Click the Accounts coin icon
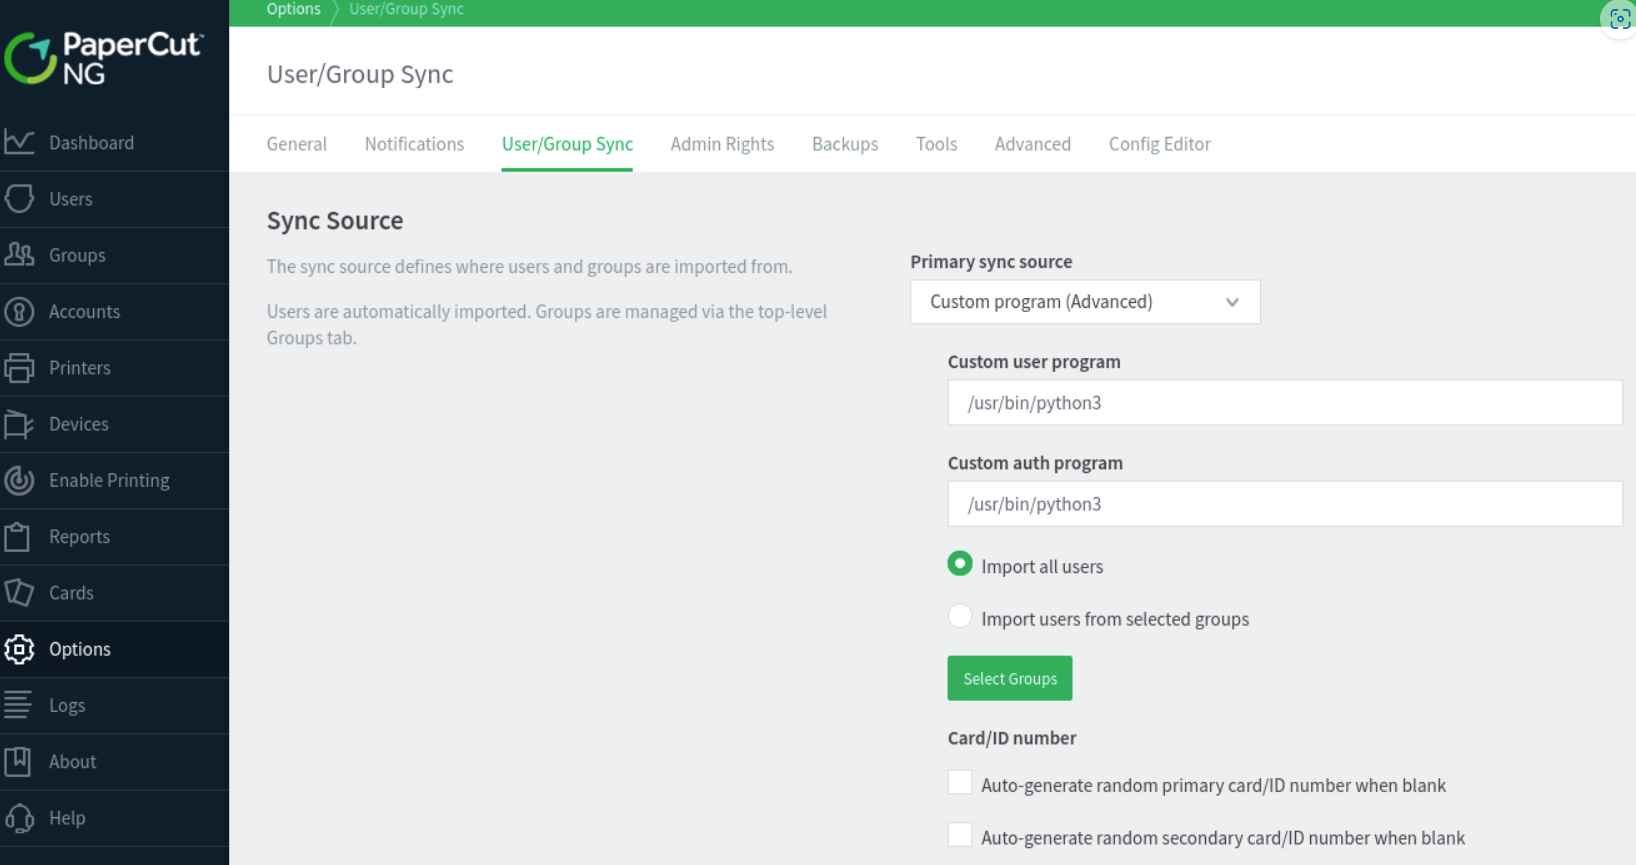This screenshot has height=865, width=1636. pyautogui.click(x=19, y=312)
